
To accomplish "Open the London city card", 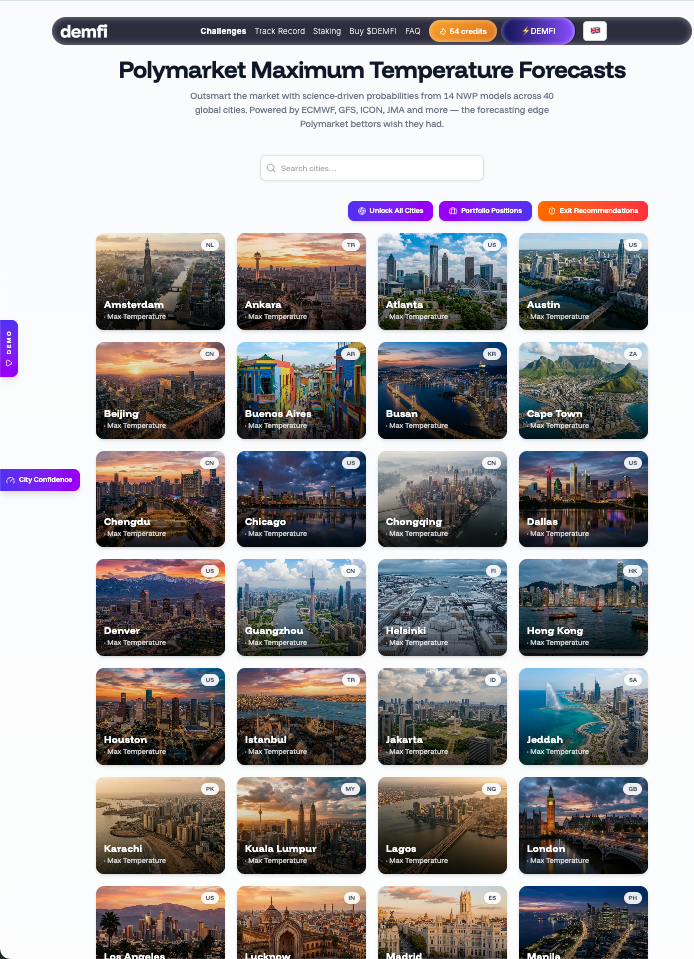I will coord(583,825).
